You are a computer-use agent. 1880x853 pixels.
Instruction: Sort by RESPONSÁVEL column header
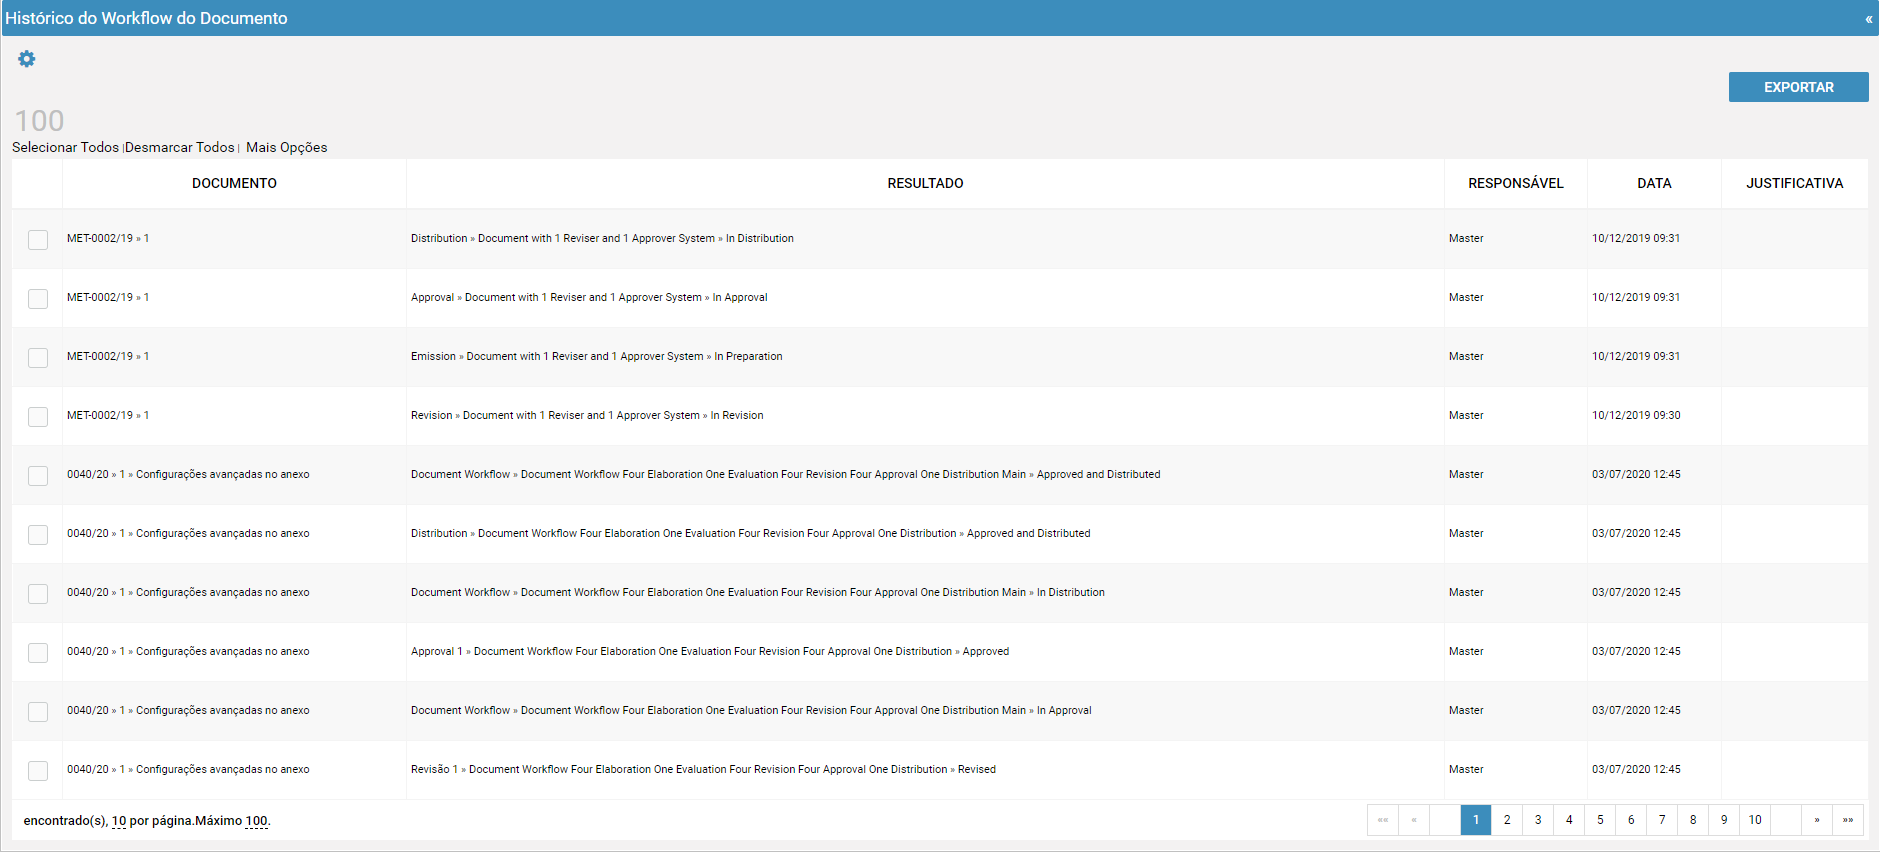(x=1515, y=183)
